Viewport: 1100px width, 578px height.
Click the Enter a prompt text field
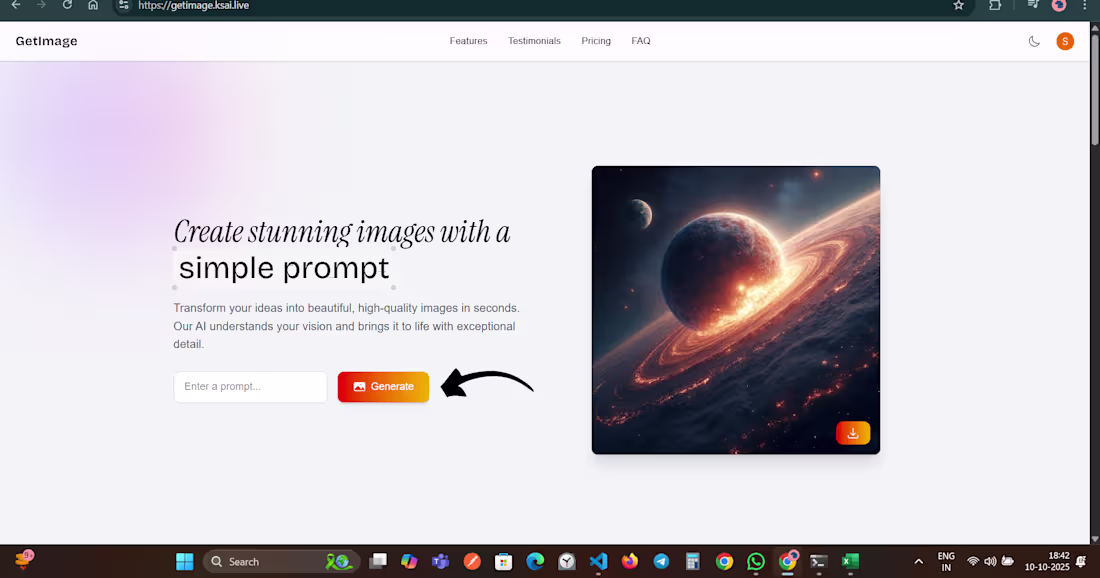250,387
